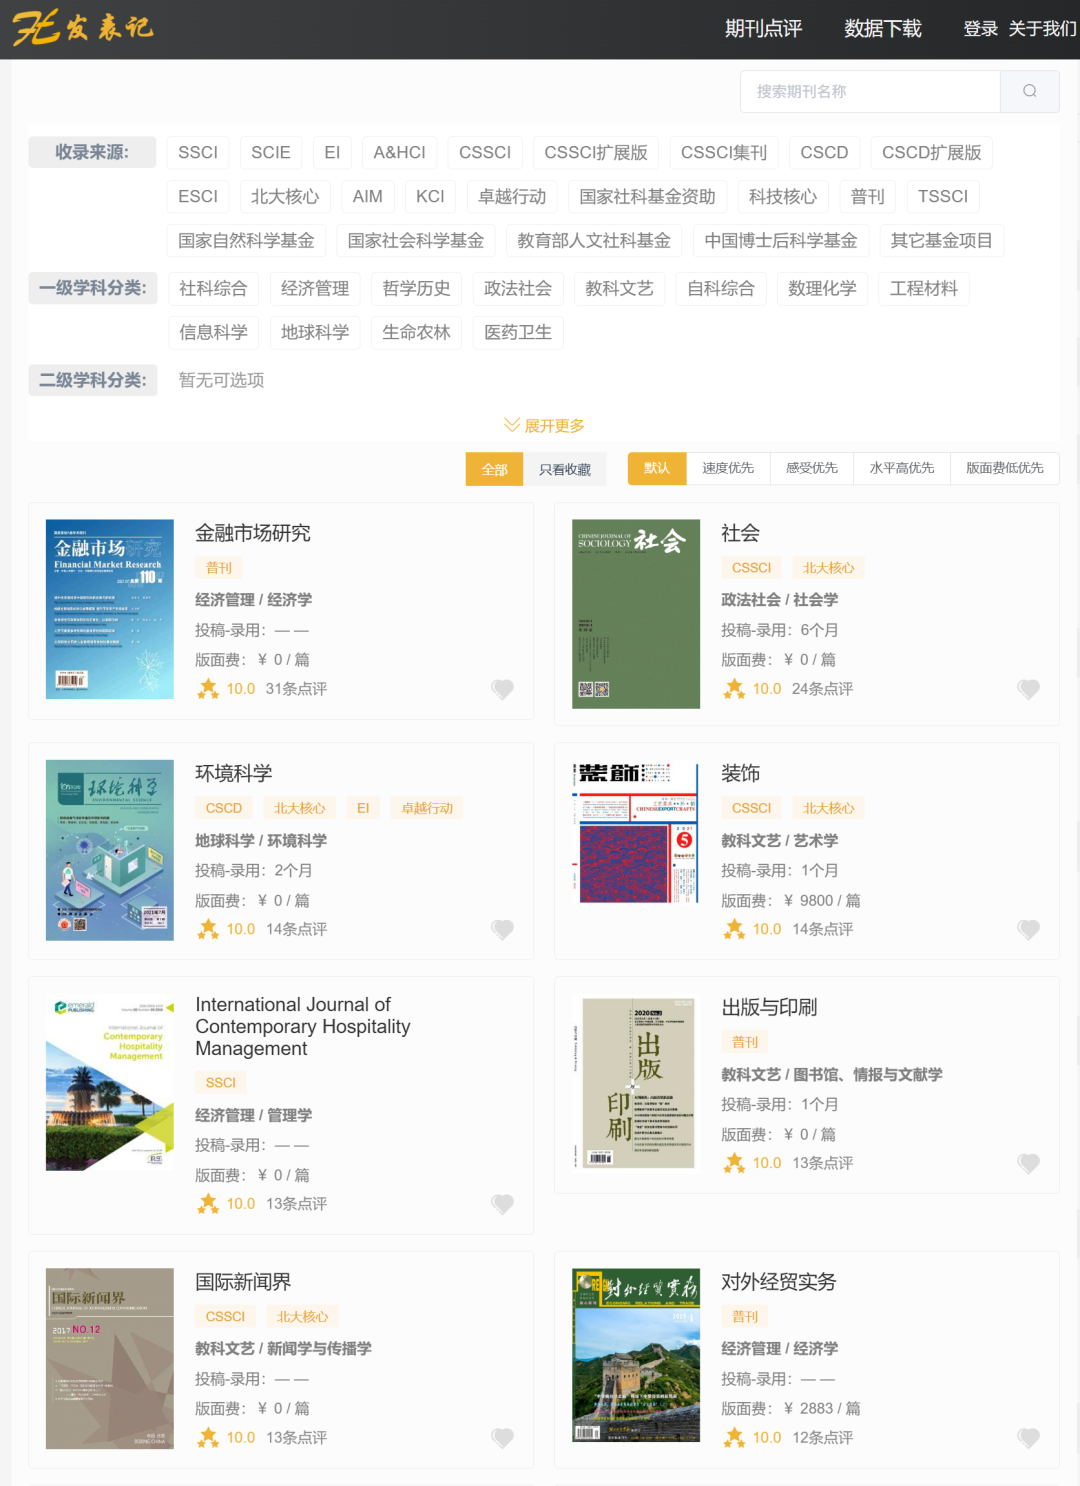Favorite 出版与印刷 with the heart icon
This screenshot has width=1080, height=1486.
point(1028,1163)
